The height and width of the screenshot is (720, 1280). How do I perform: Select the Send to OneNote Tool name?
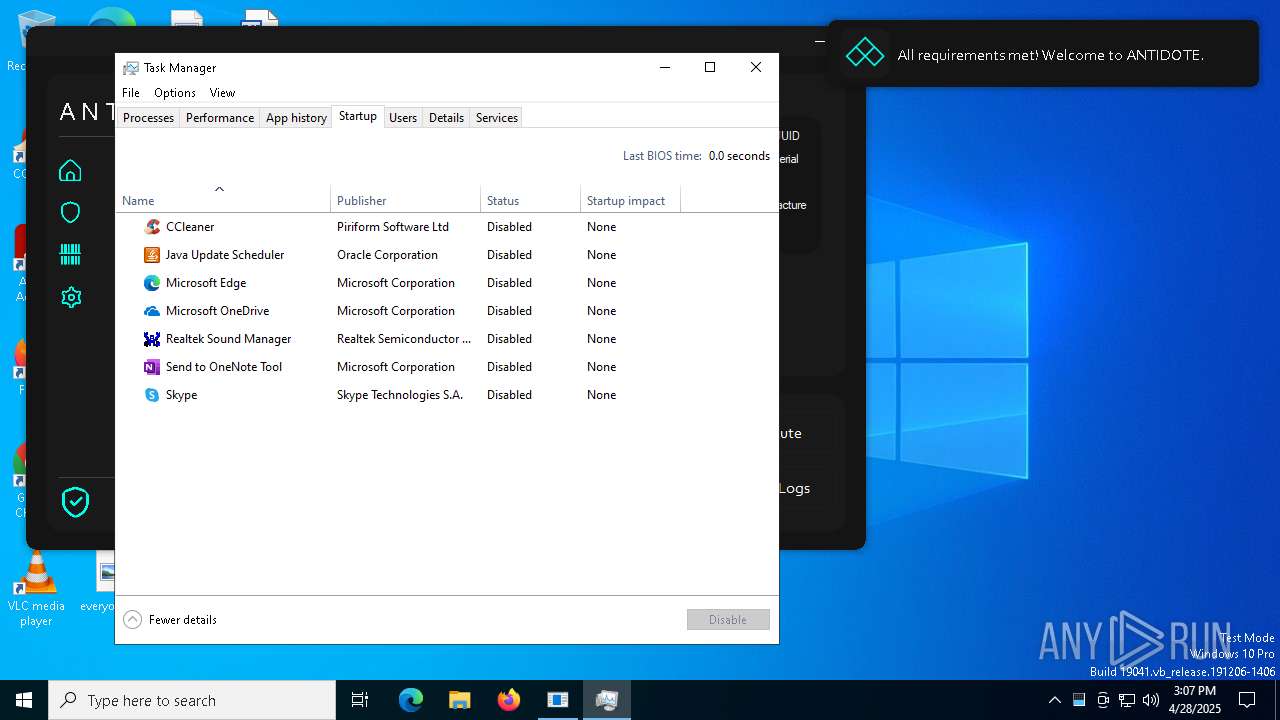click(x=224, y=367)
